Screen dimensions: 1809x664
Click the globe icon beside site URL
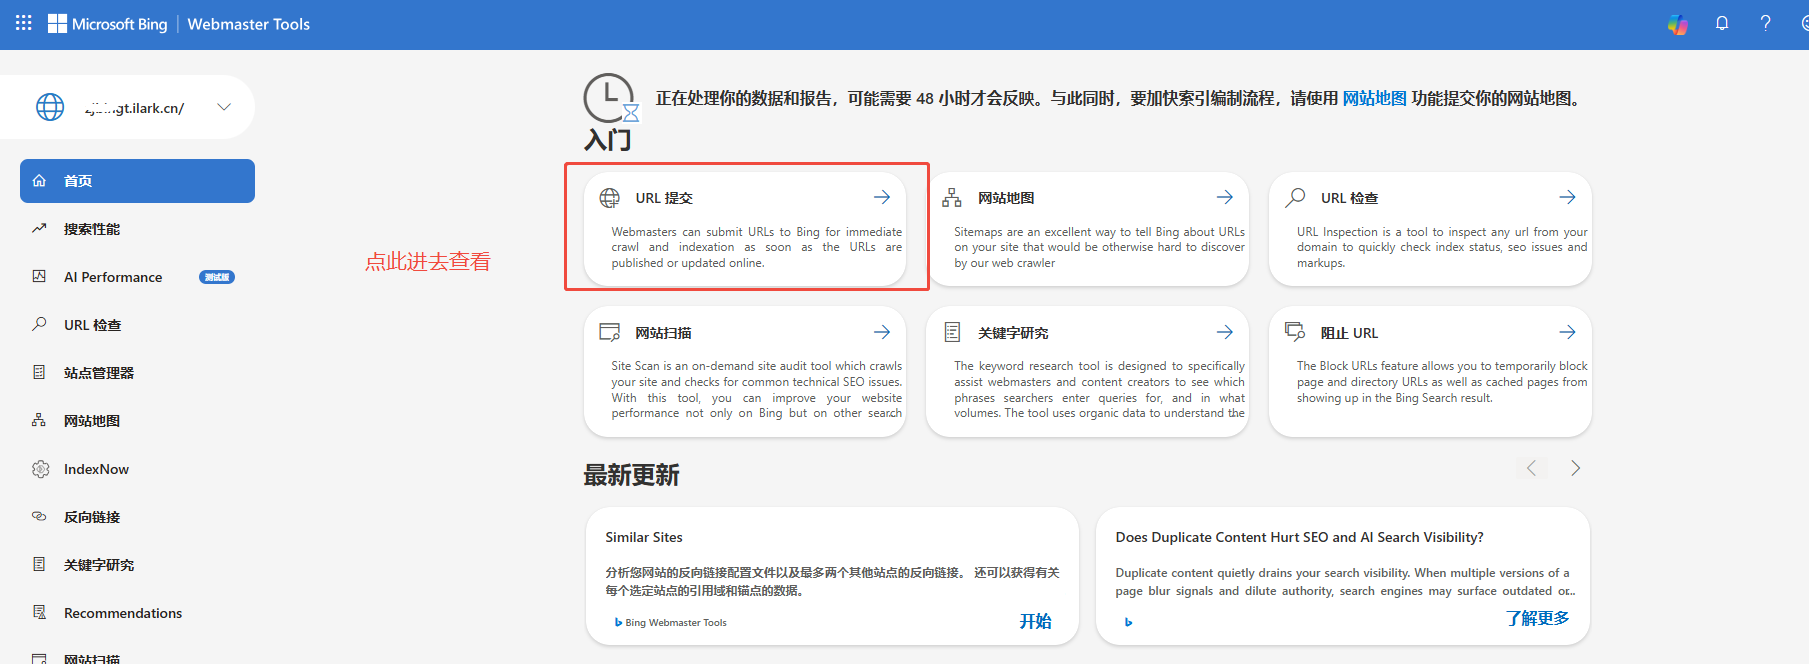click(50, 107)
